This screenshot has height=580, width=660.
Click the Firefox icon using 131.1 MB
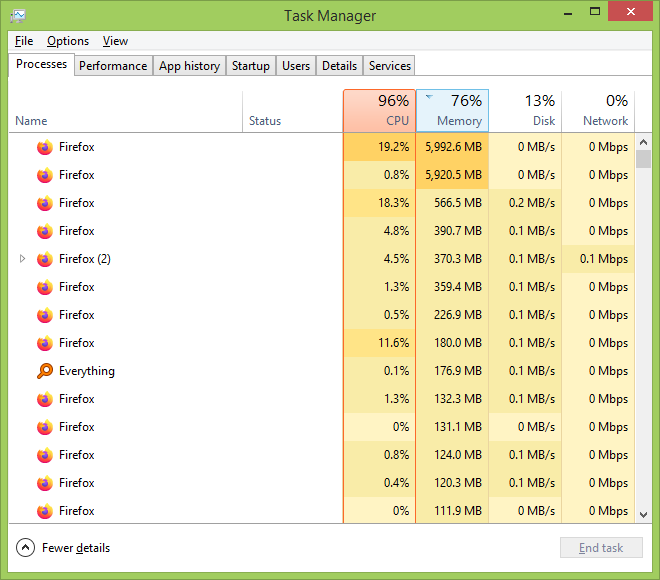pos(45,427)
